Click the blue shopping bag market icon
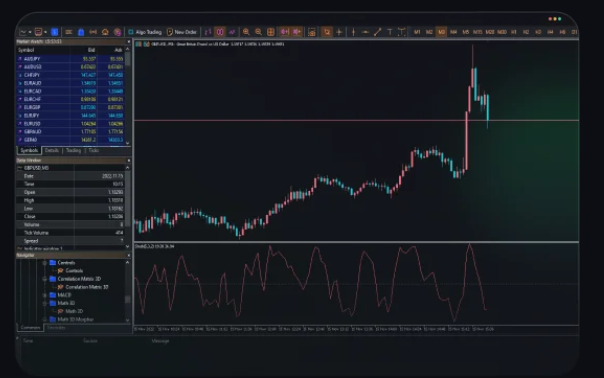The width and height of the screenshot is (604, 378). tap(81, 32)
